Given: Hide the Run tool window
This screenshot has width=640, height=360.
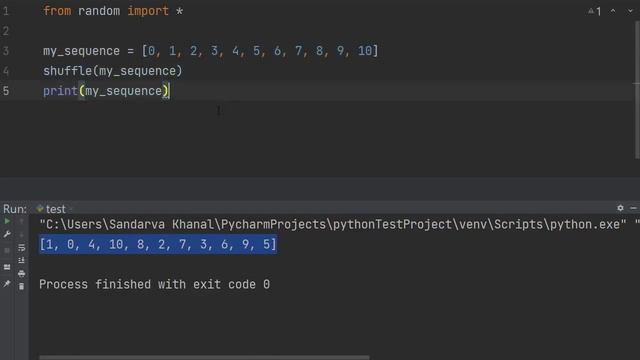Looking at the screenshot, I should pyautogui.click(x=633, y=208).
